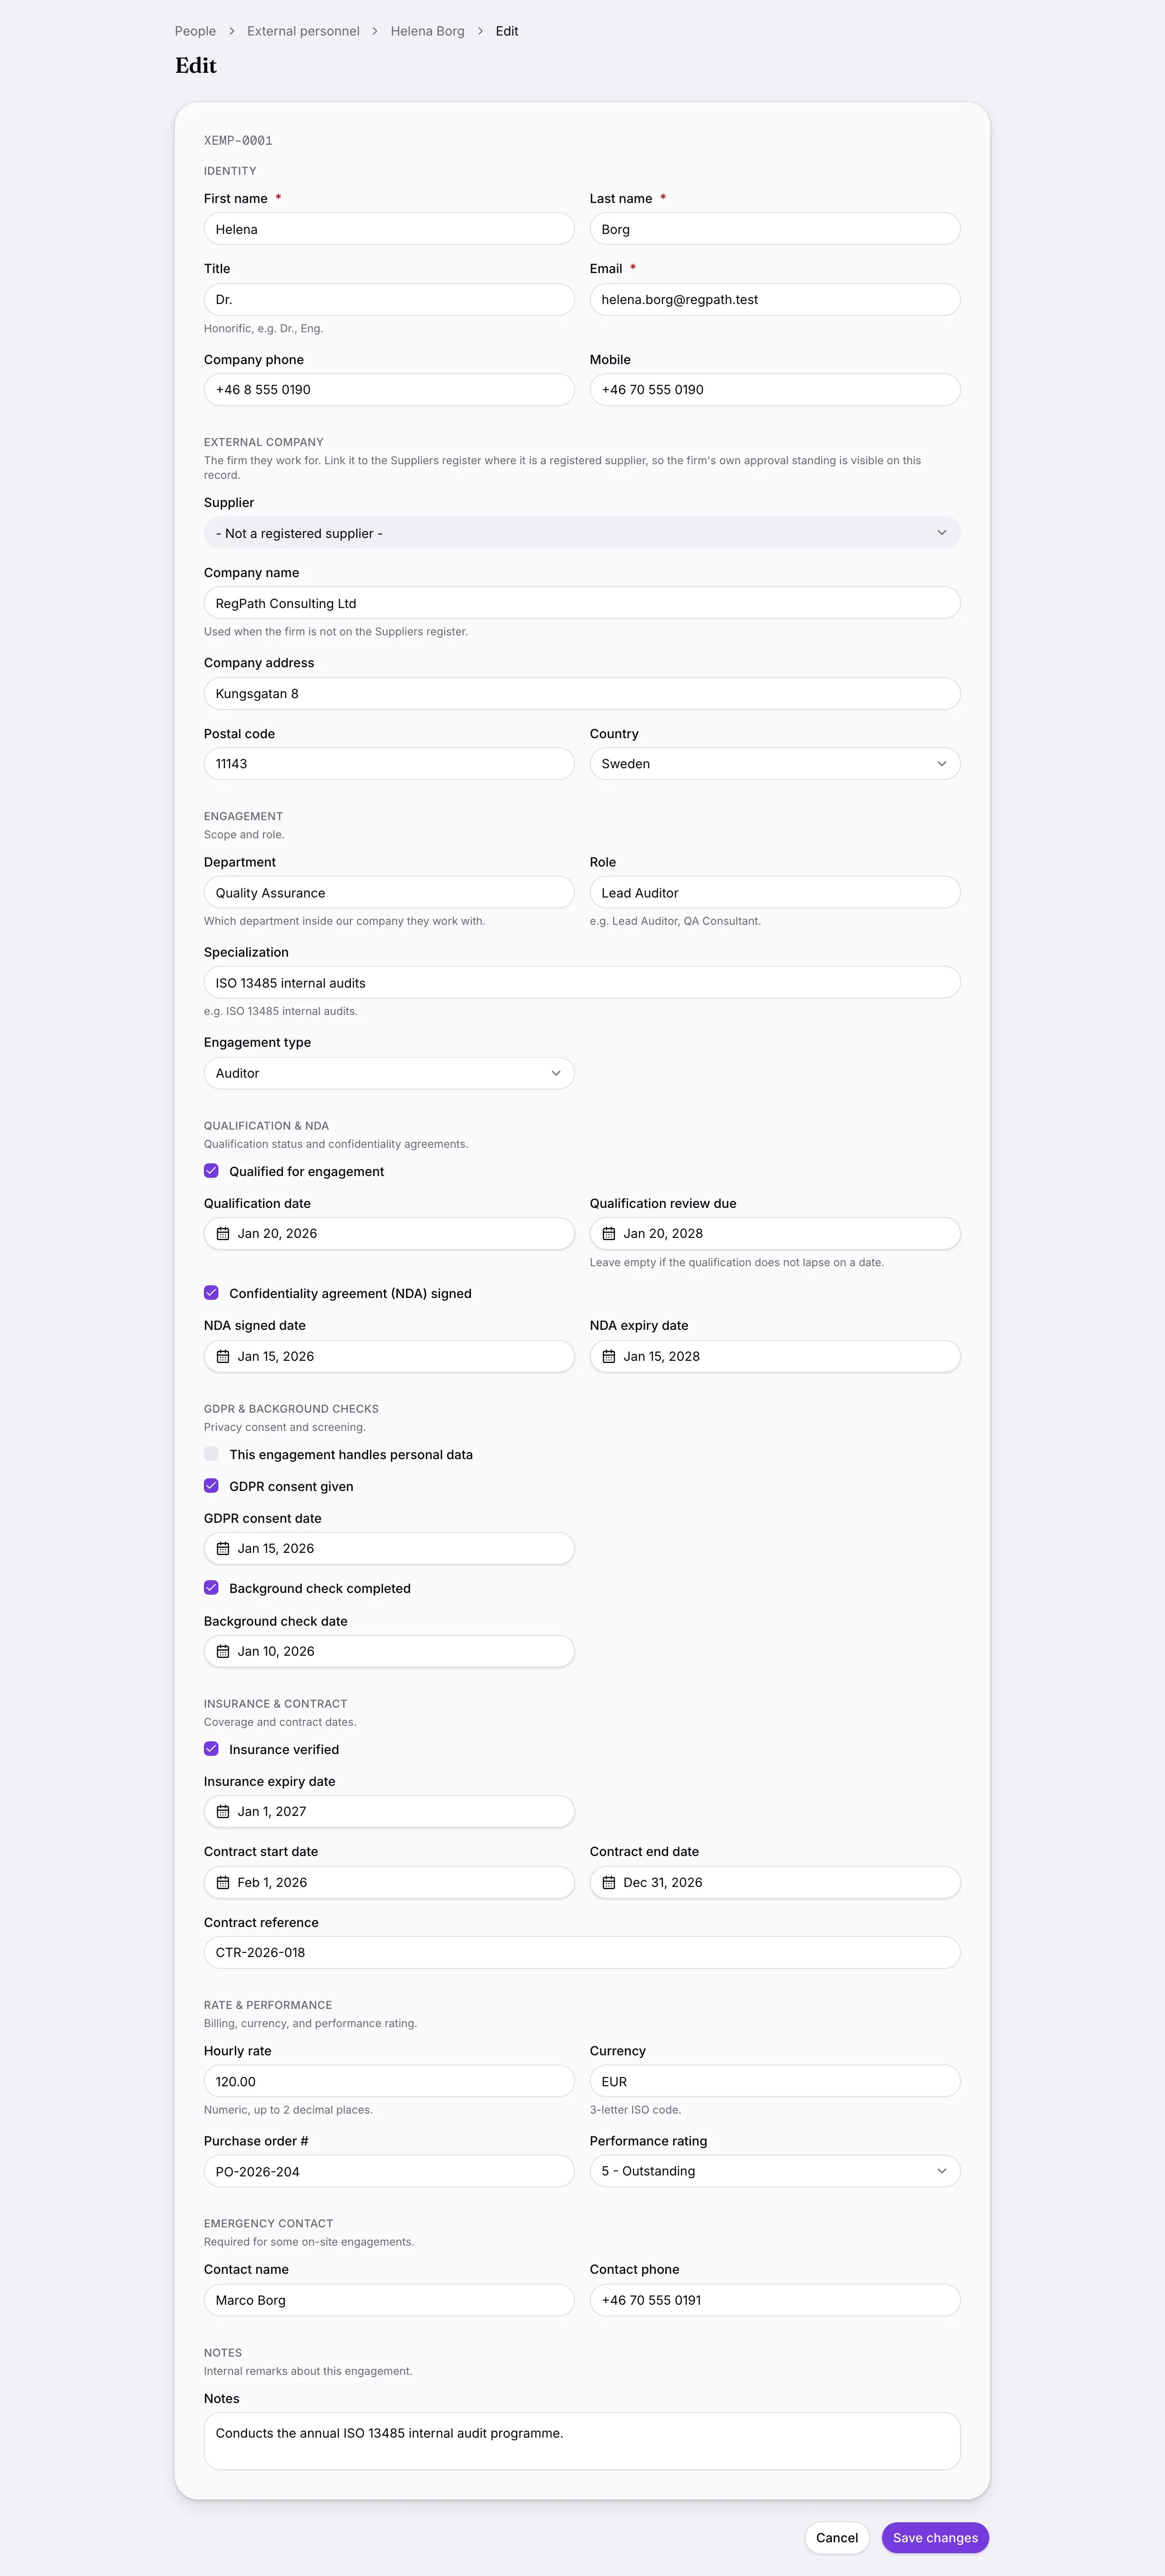The image size is (1165, 2576).
Task: Click the Specialization field
Action: pos(582,983)
